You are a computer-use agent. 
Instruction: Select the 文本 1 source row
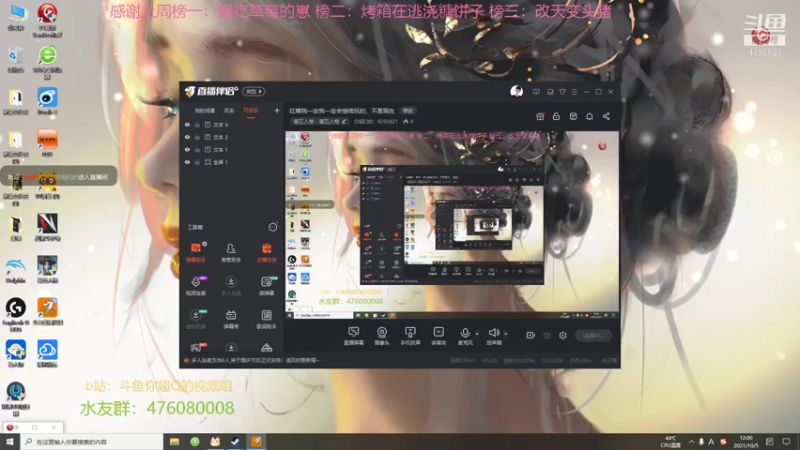232,149
